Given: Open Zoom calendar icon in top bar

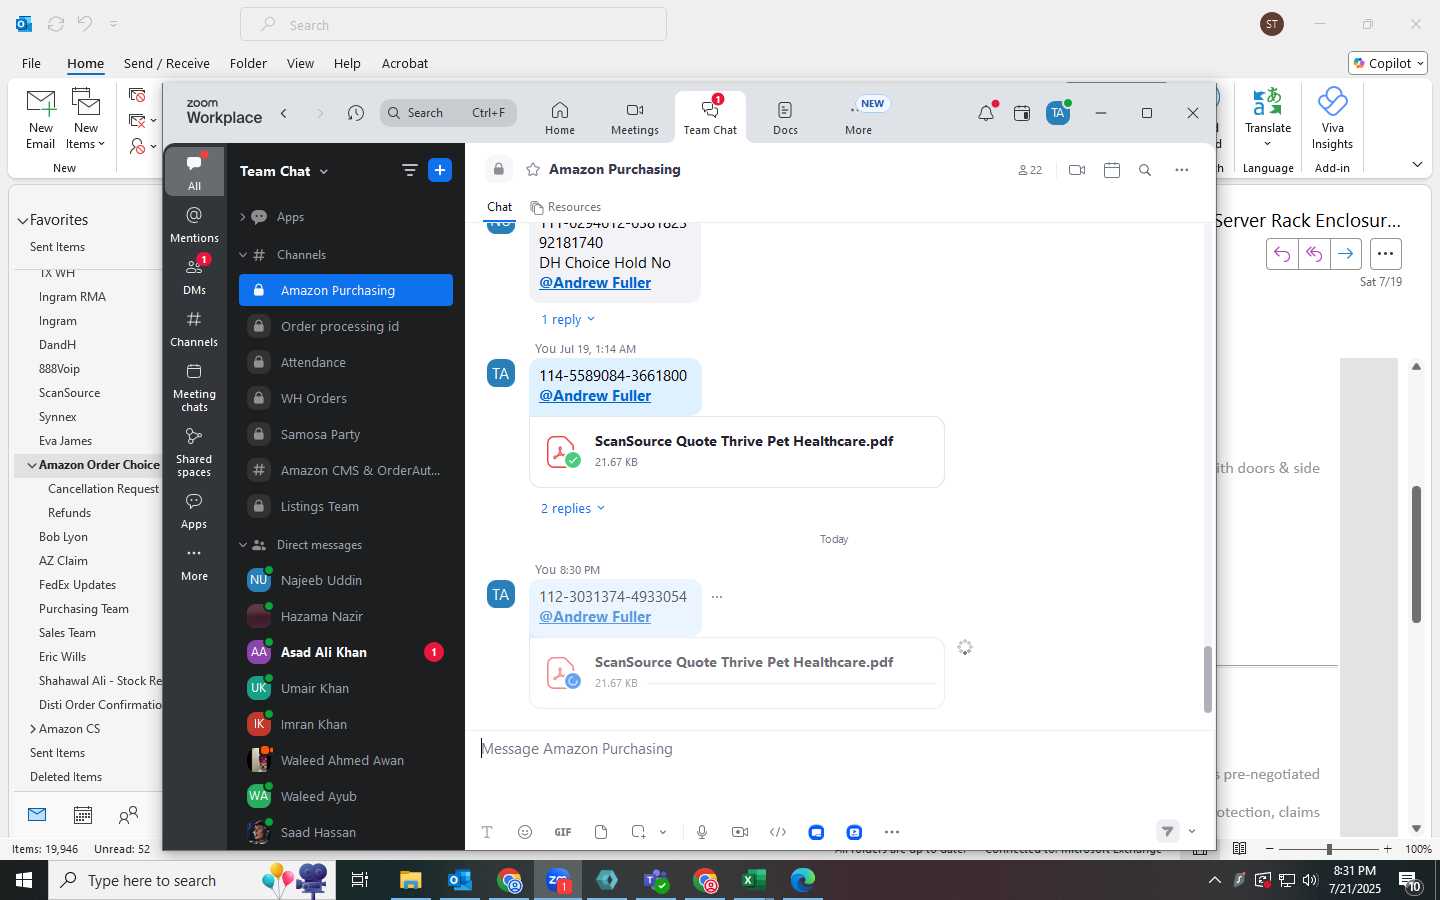Looking at the screenshot, I should (1022, 113).
